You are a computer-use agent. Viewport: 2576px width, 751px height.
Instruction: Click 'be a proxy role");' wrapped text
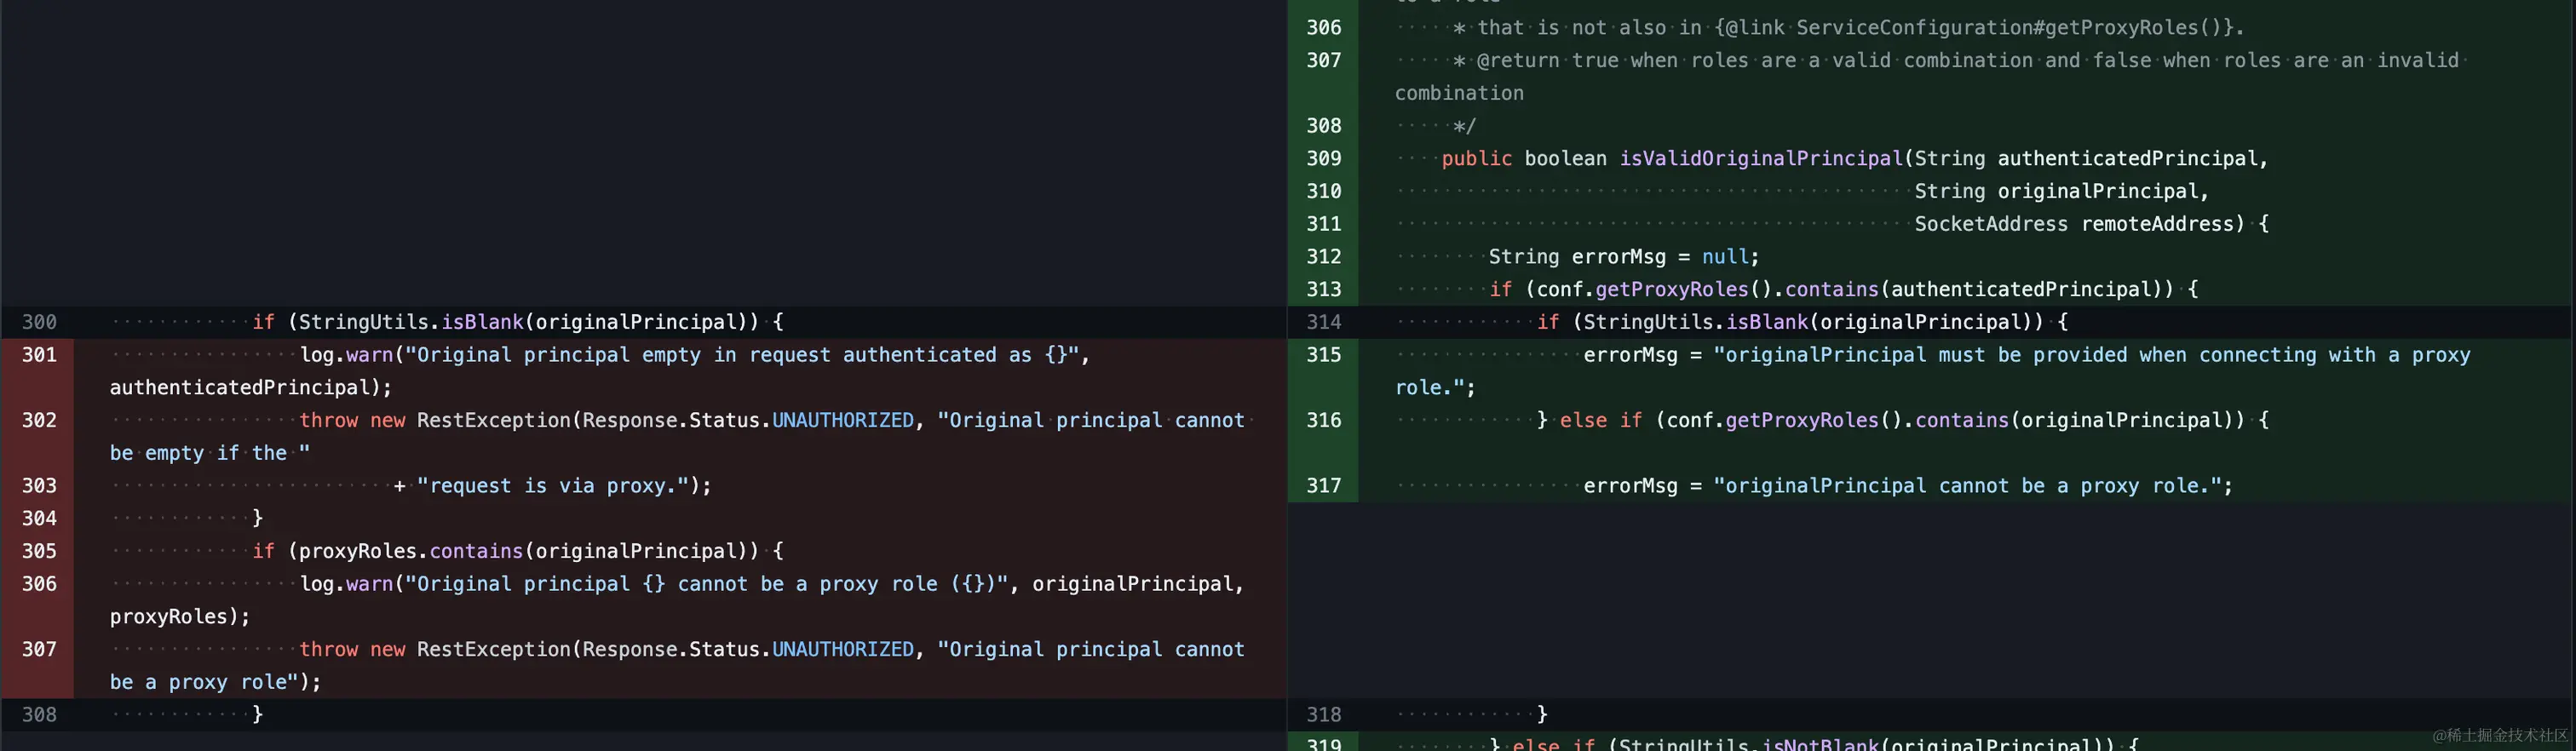[x=215, y=682]
